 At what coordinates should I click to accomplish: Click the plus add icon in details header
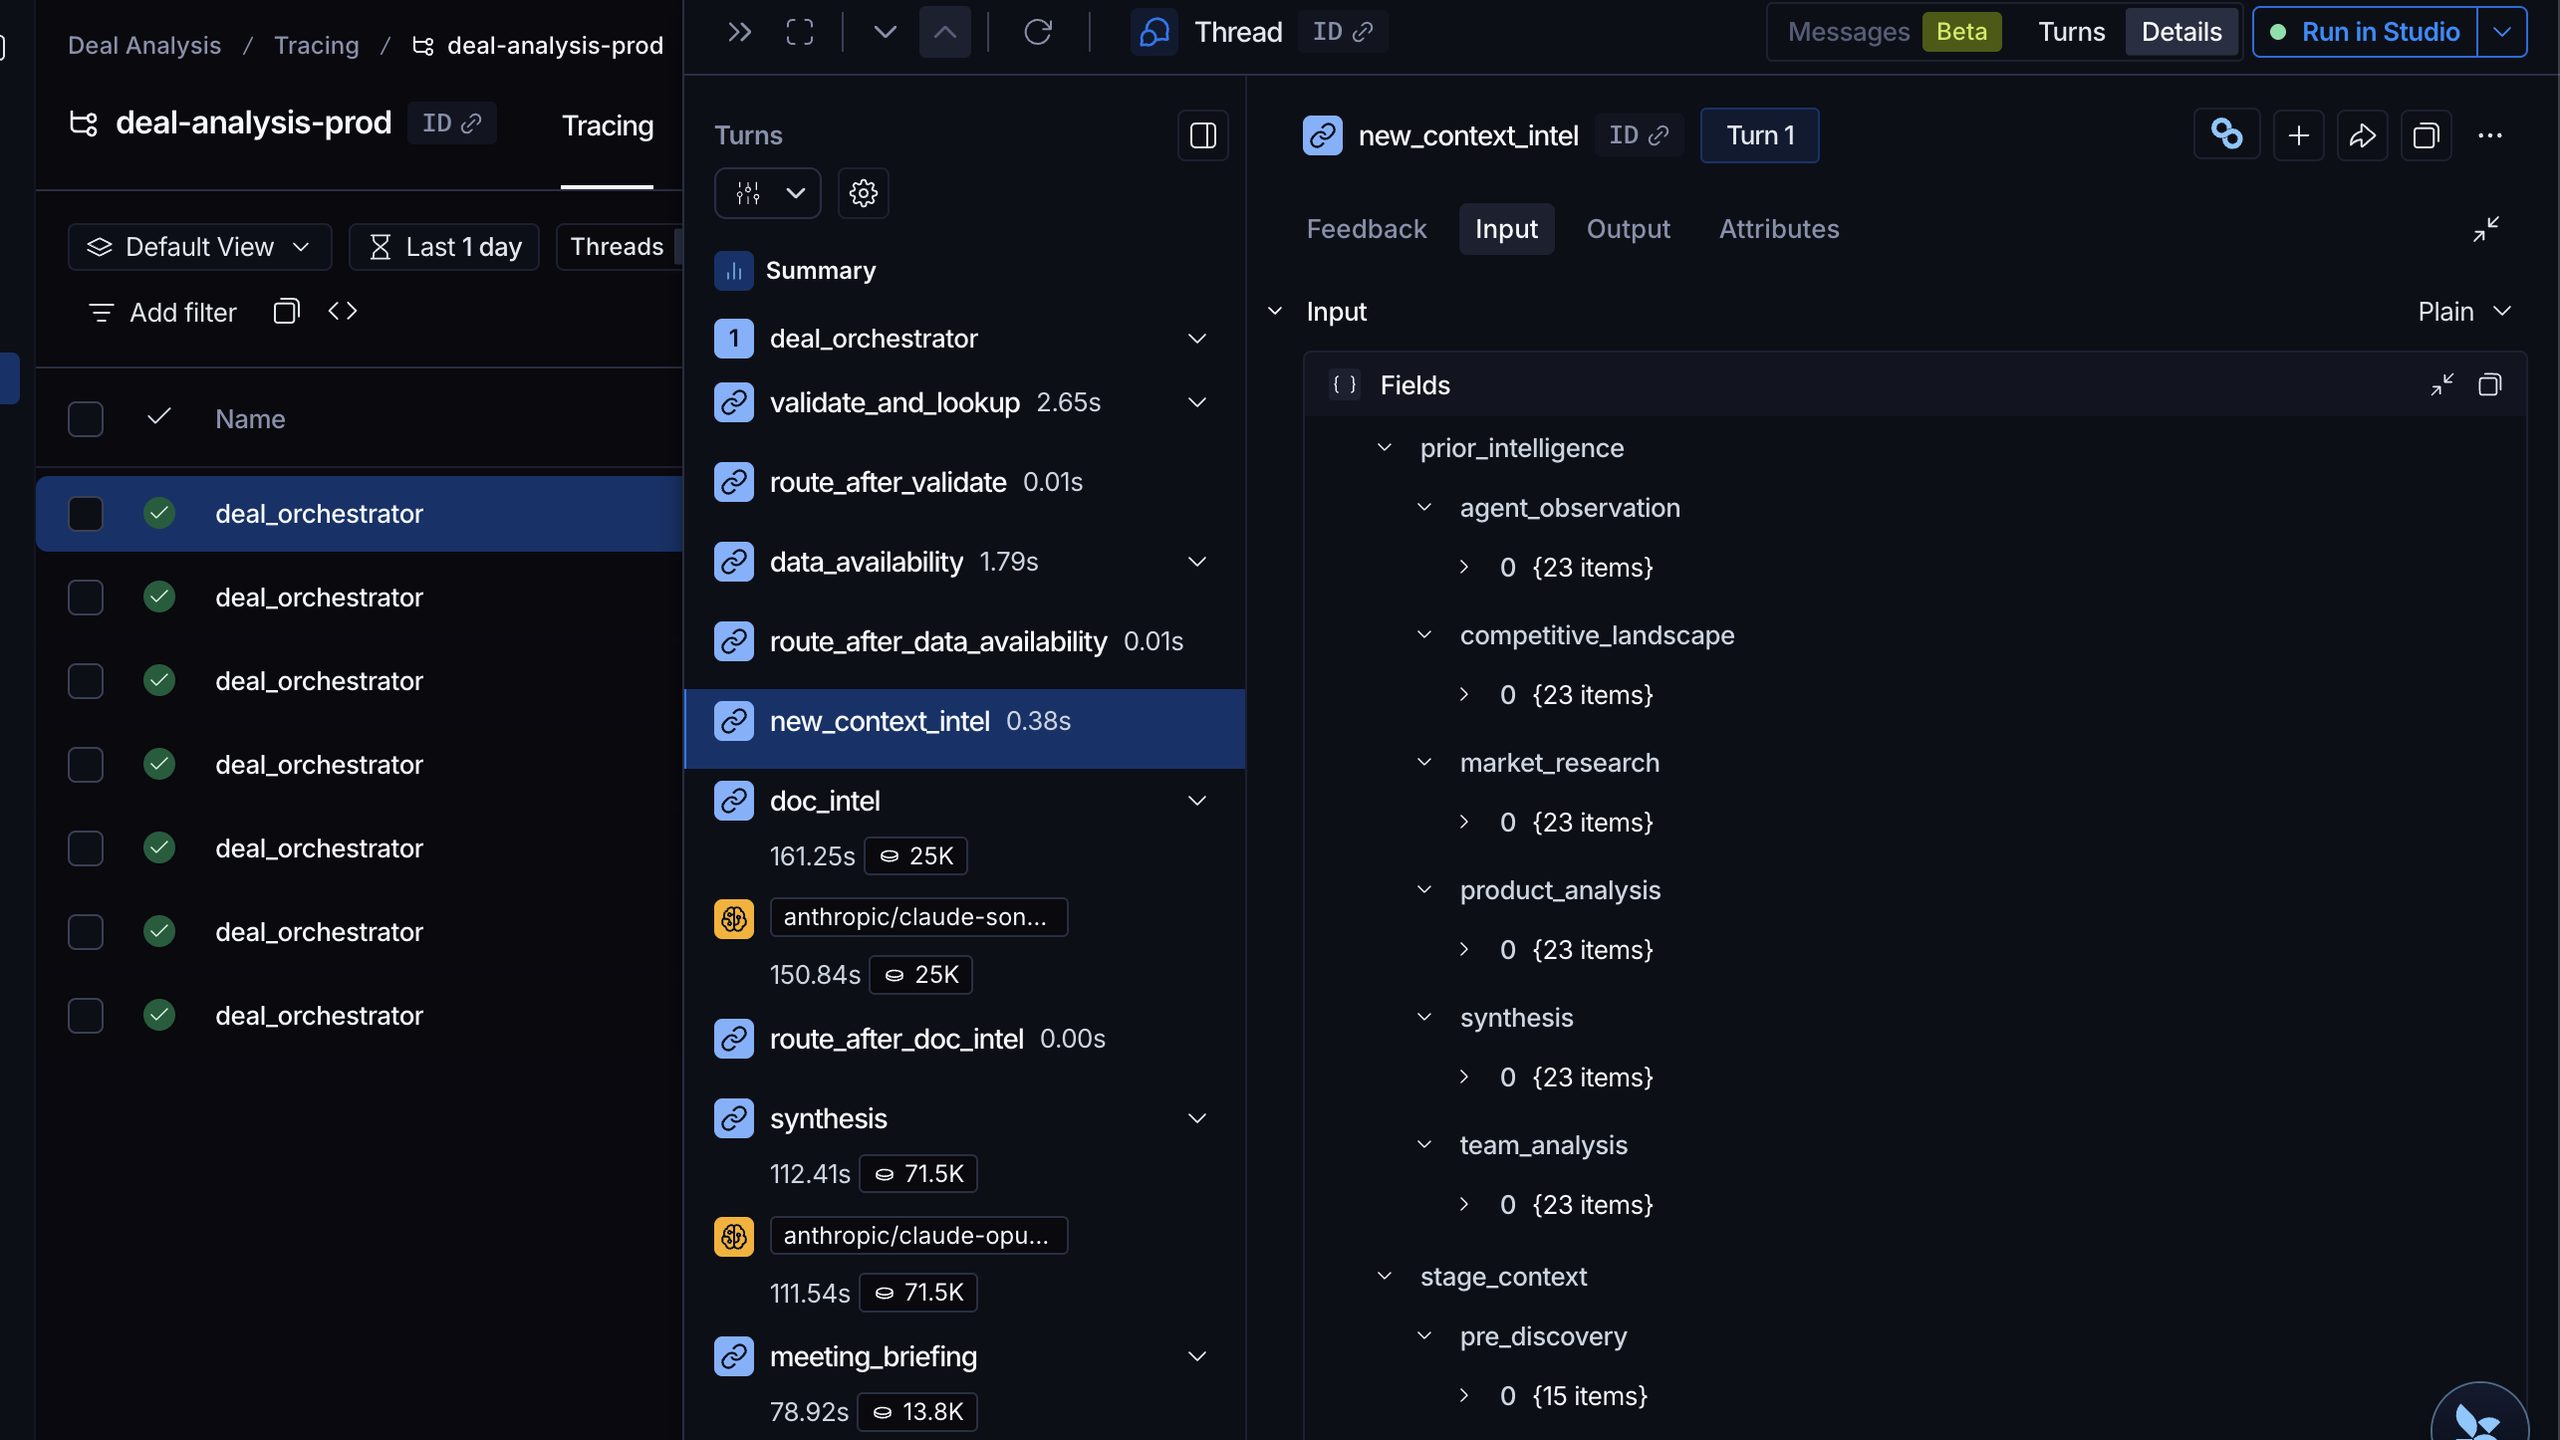[2298, 135]
